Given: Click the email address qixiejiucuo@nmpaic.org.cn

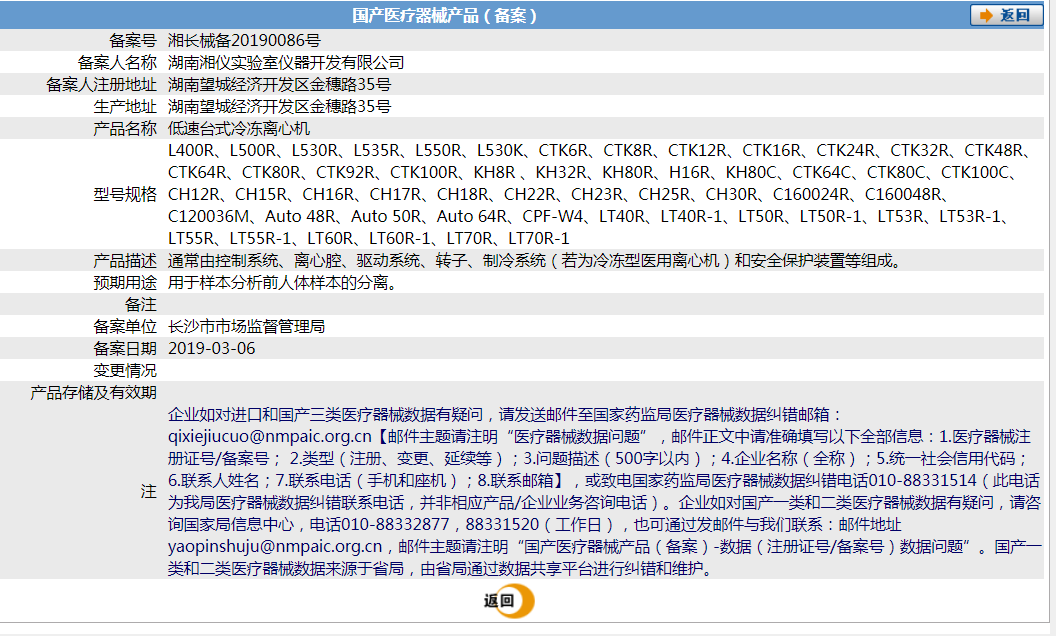Looking at the screenshot, I should tap(269, 437).
